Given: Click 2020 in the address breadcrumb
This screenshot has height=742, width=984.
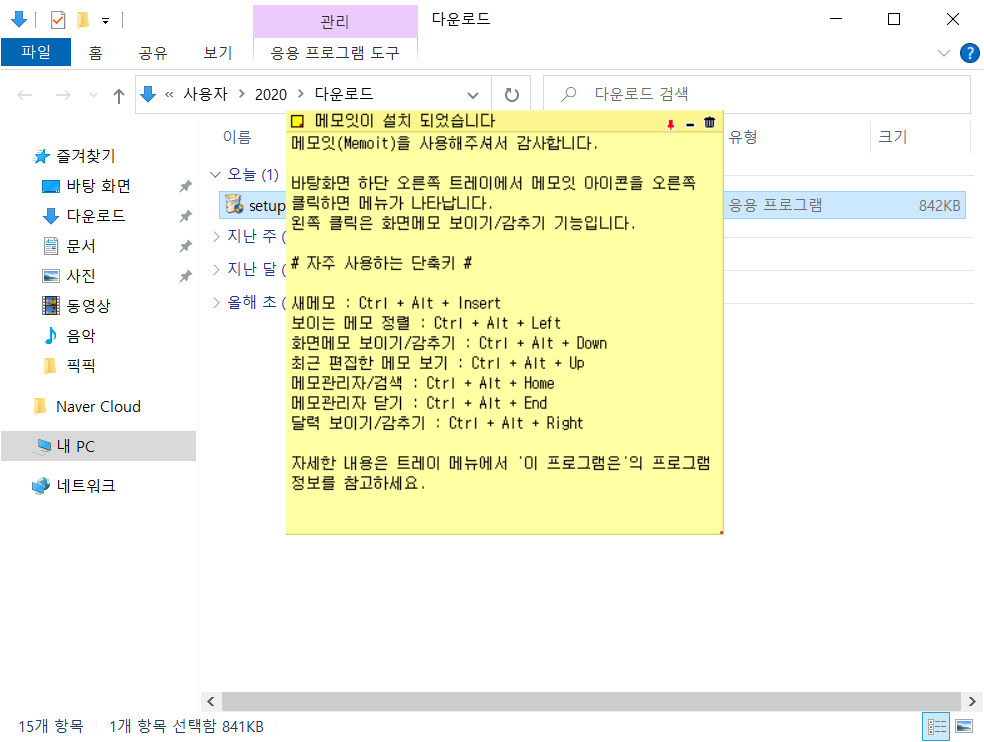Looking at the screenshot, I should coord(270,94).
